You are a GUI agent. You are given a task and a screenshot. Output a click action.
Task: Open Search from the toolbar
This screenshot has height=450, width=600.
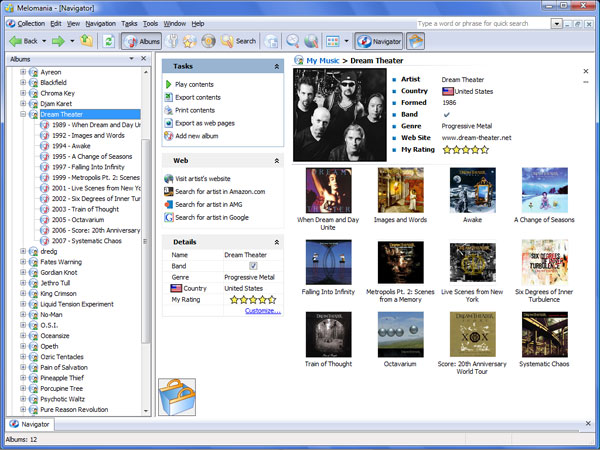pos(238,41)
